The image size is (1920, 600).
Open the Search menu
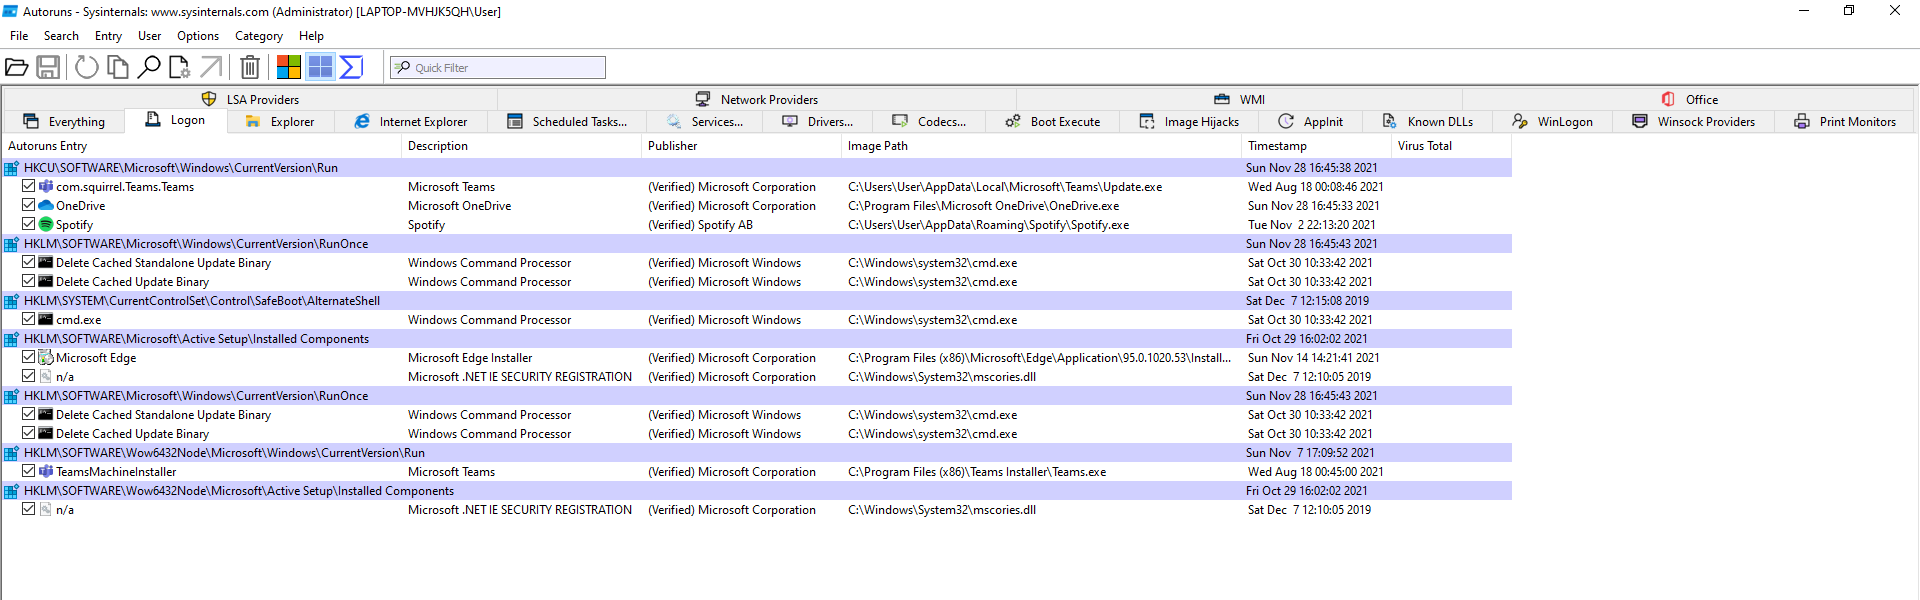click(61, 36)
